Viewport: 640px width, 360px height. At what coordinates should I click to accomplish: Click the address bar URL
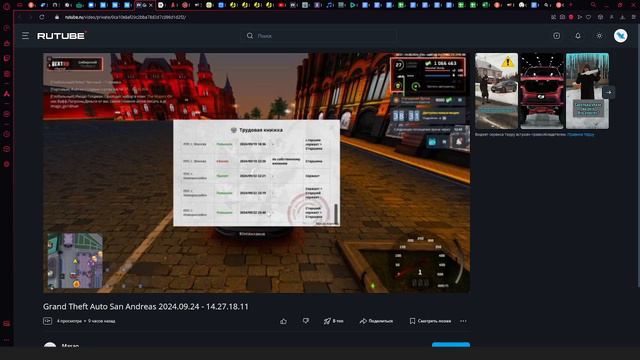point(125,17)
